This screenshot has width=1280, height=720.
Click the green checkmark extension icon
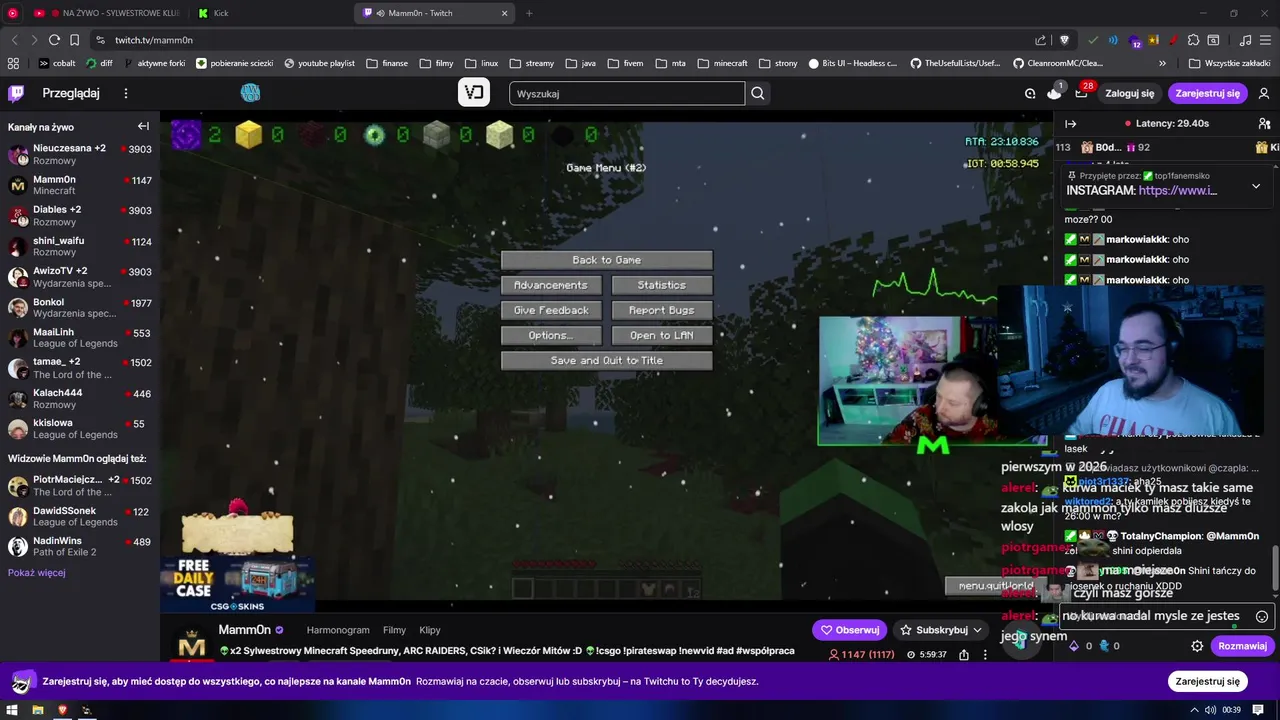coord(1092,40)
